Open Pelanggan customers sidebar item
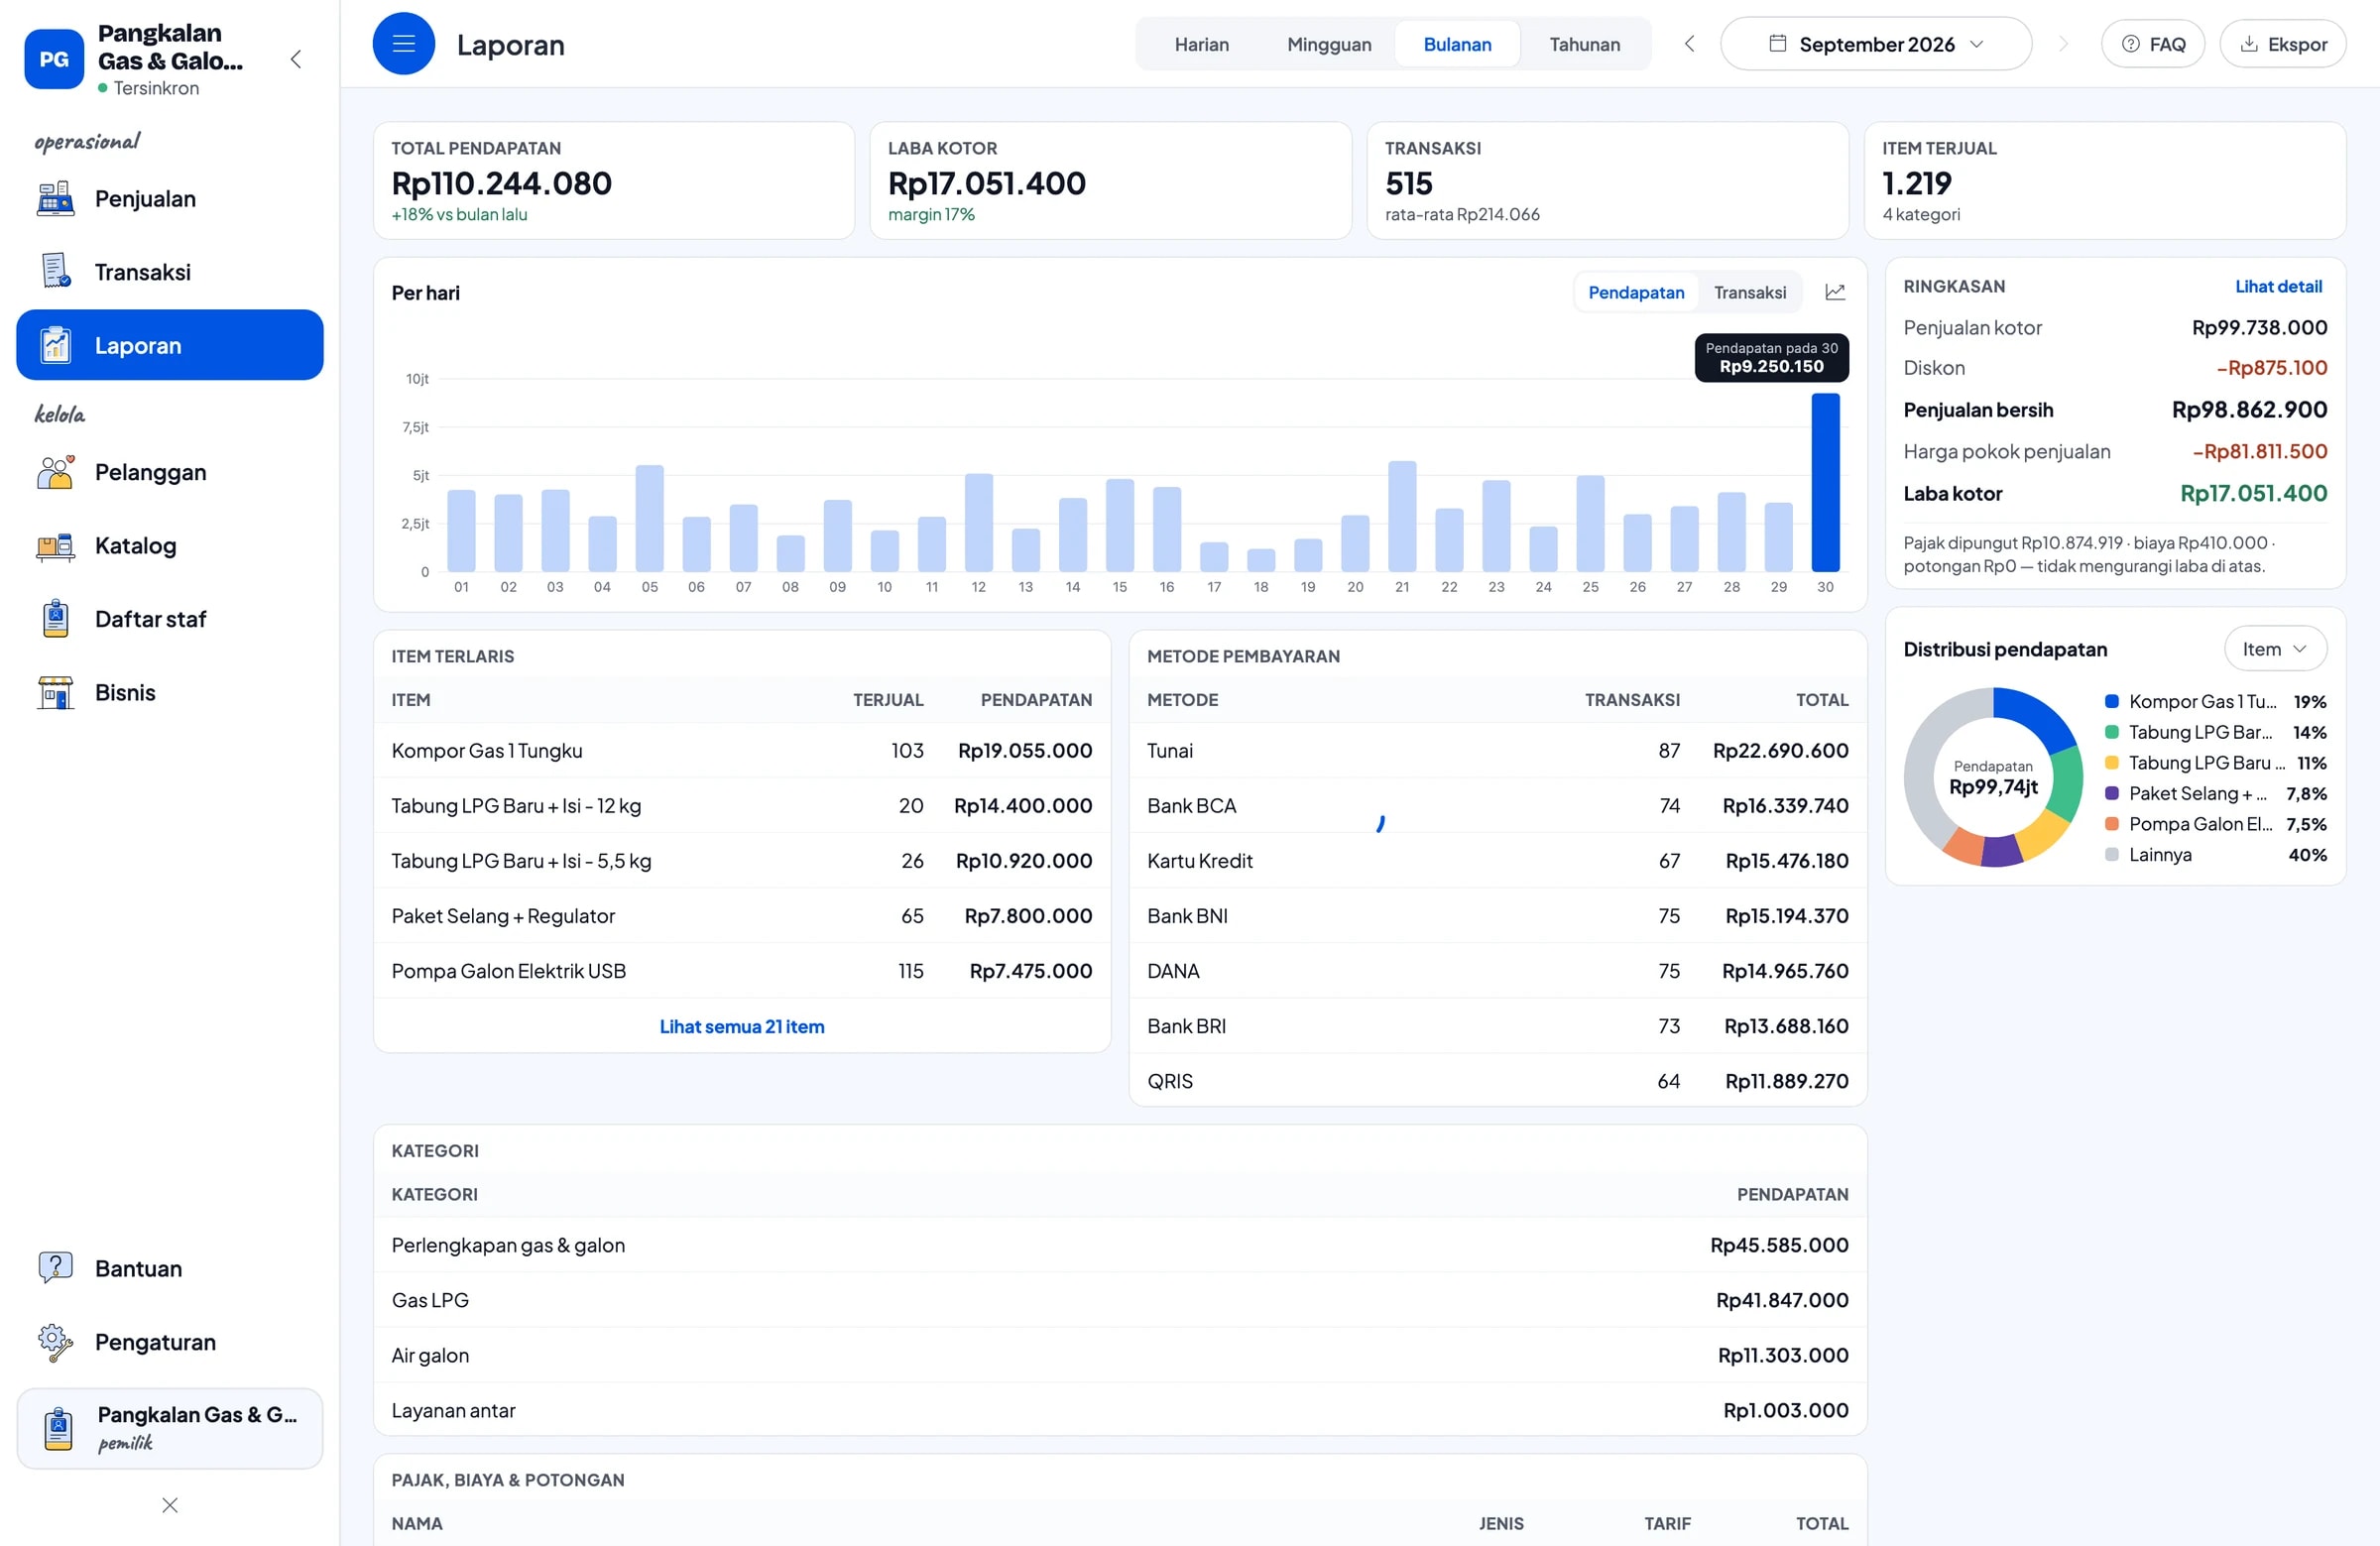 click(x=170, y=472)
